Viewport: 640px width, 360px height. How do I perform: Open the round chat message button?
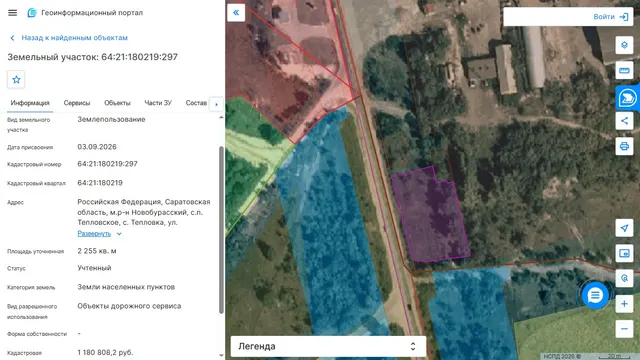click(595, 295)
